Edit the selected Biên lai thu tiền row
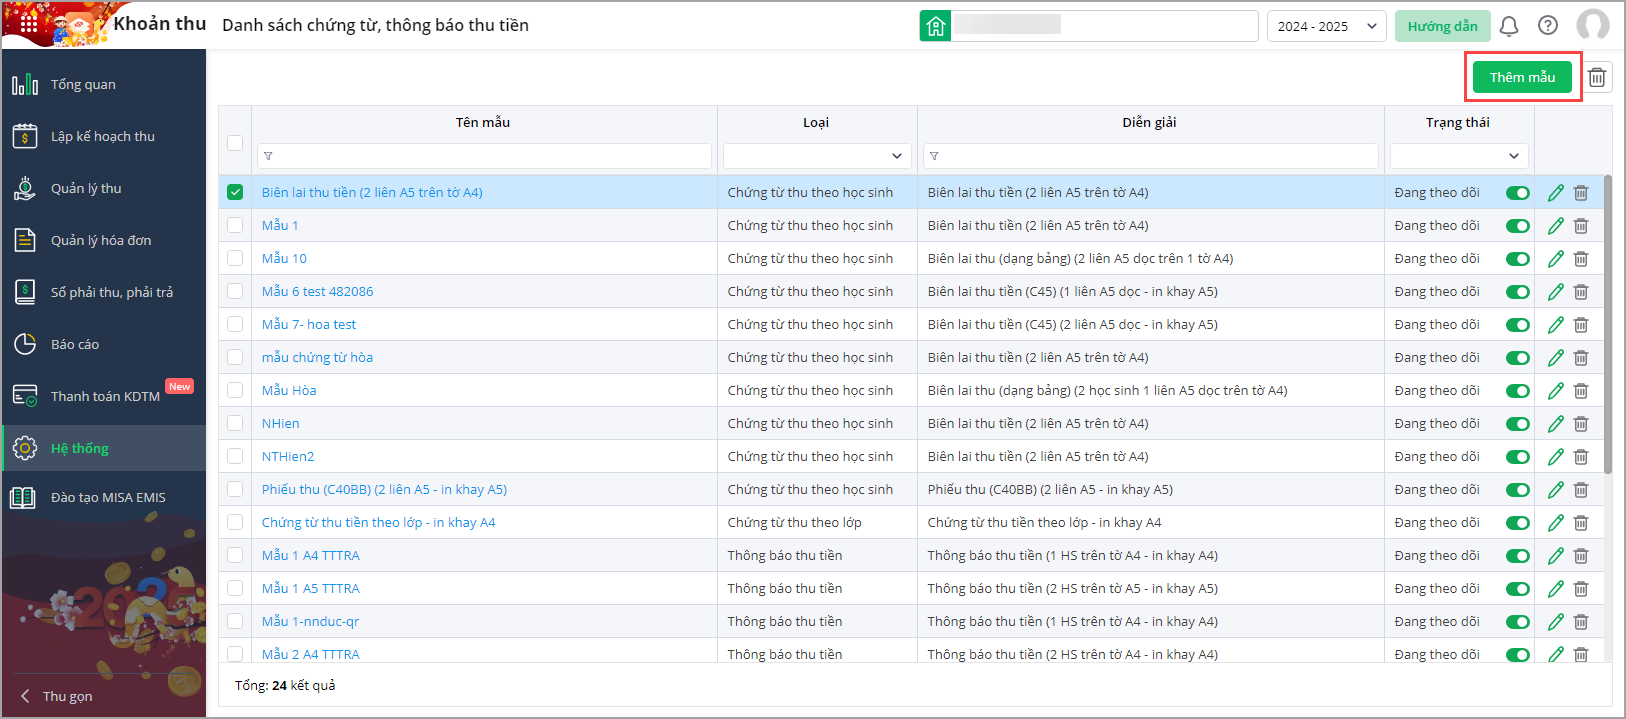Viewport: 1626px width, 719px height. tap(1556, 193)
